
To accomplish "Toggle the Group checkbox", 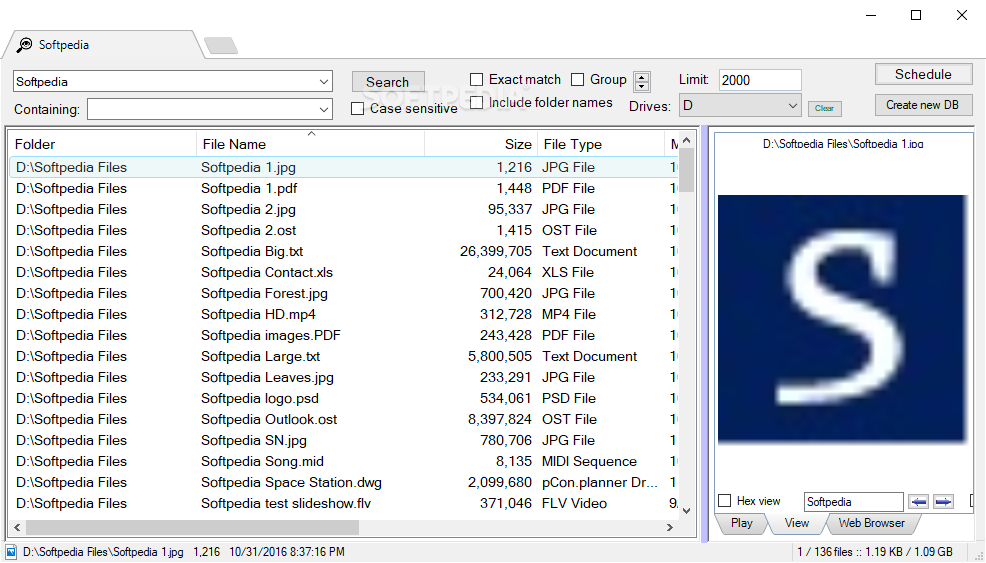I will coord(577,79).
